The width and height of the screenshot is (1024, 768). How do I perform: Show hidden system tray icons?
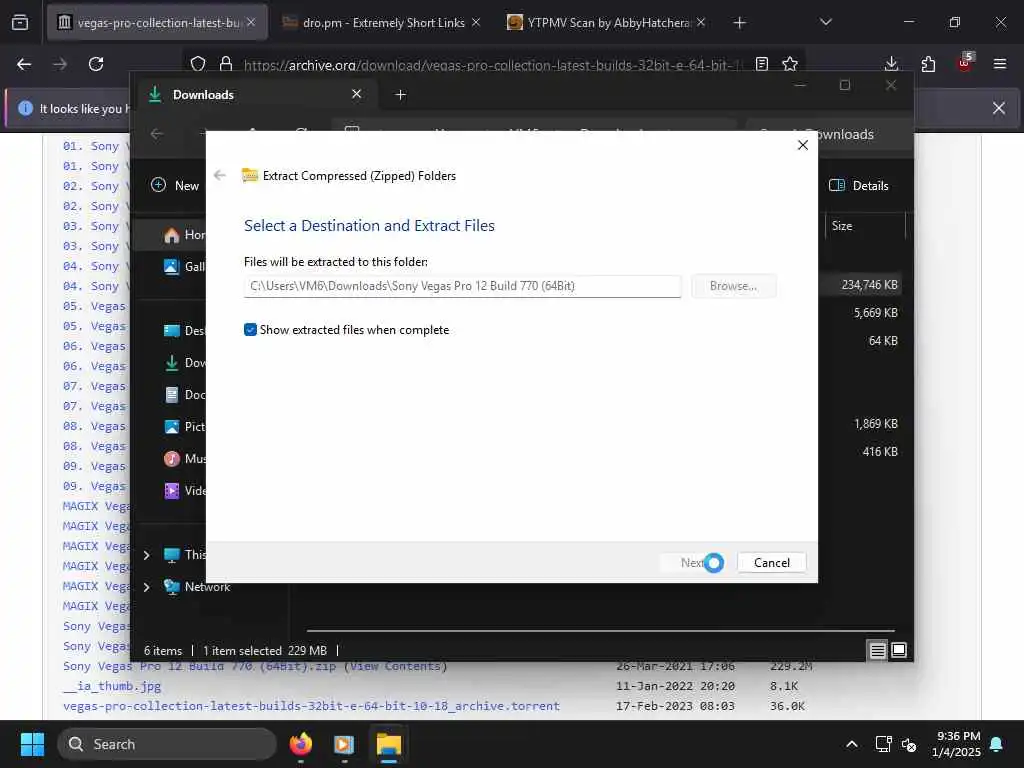pos(852,744)
